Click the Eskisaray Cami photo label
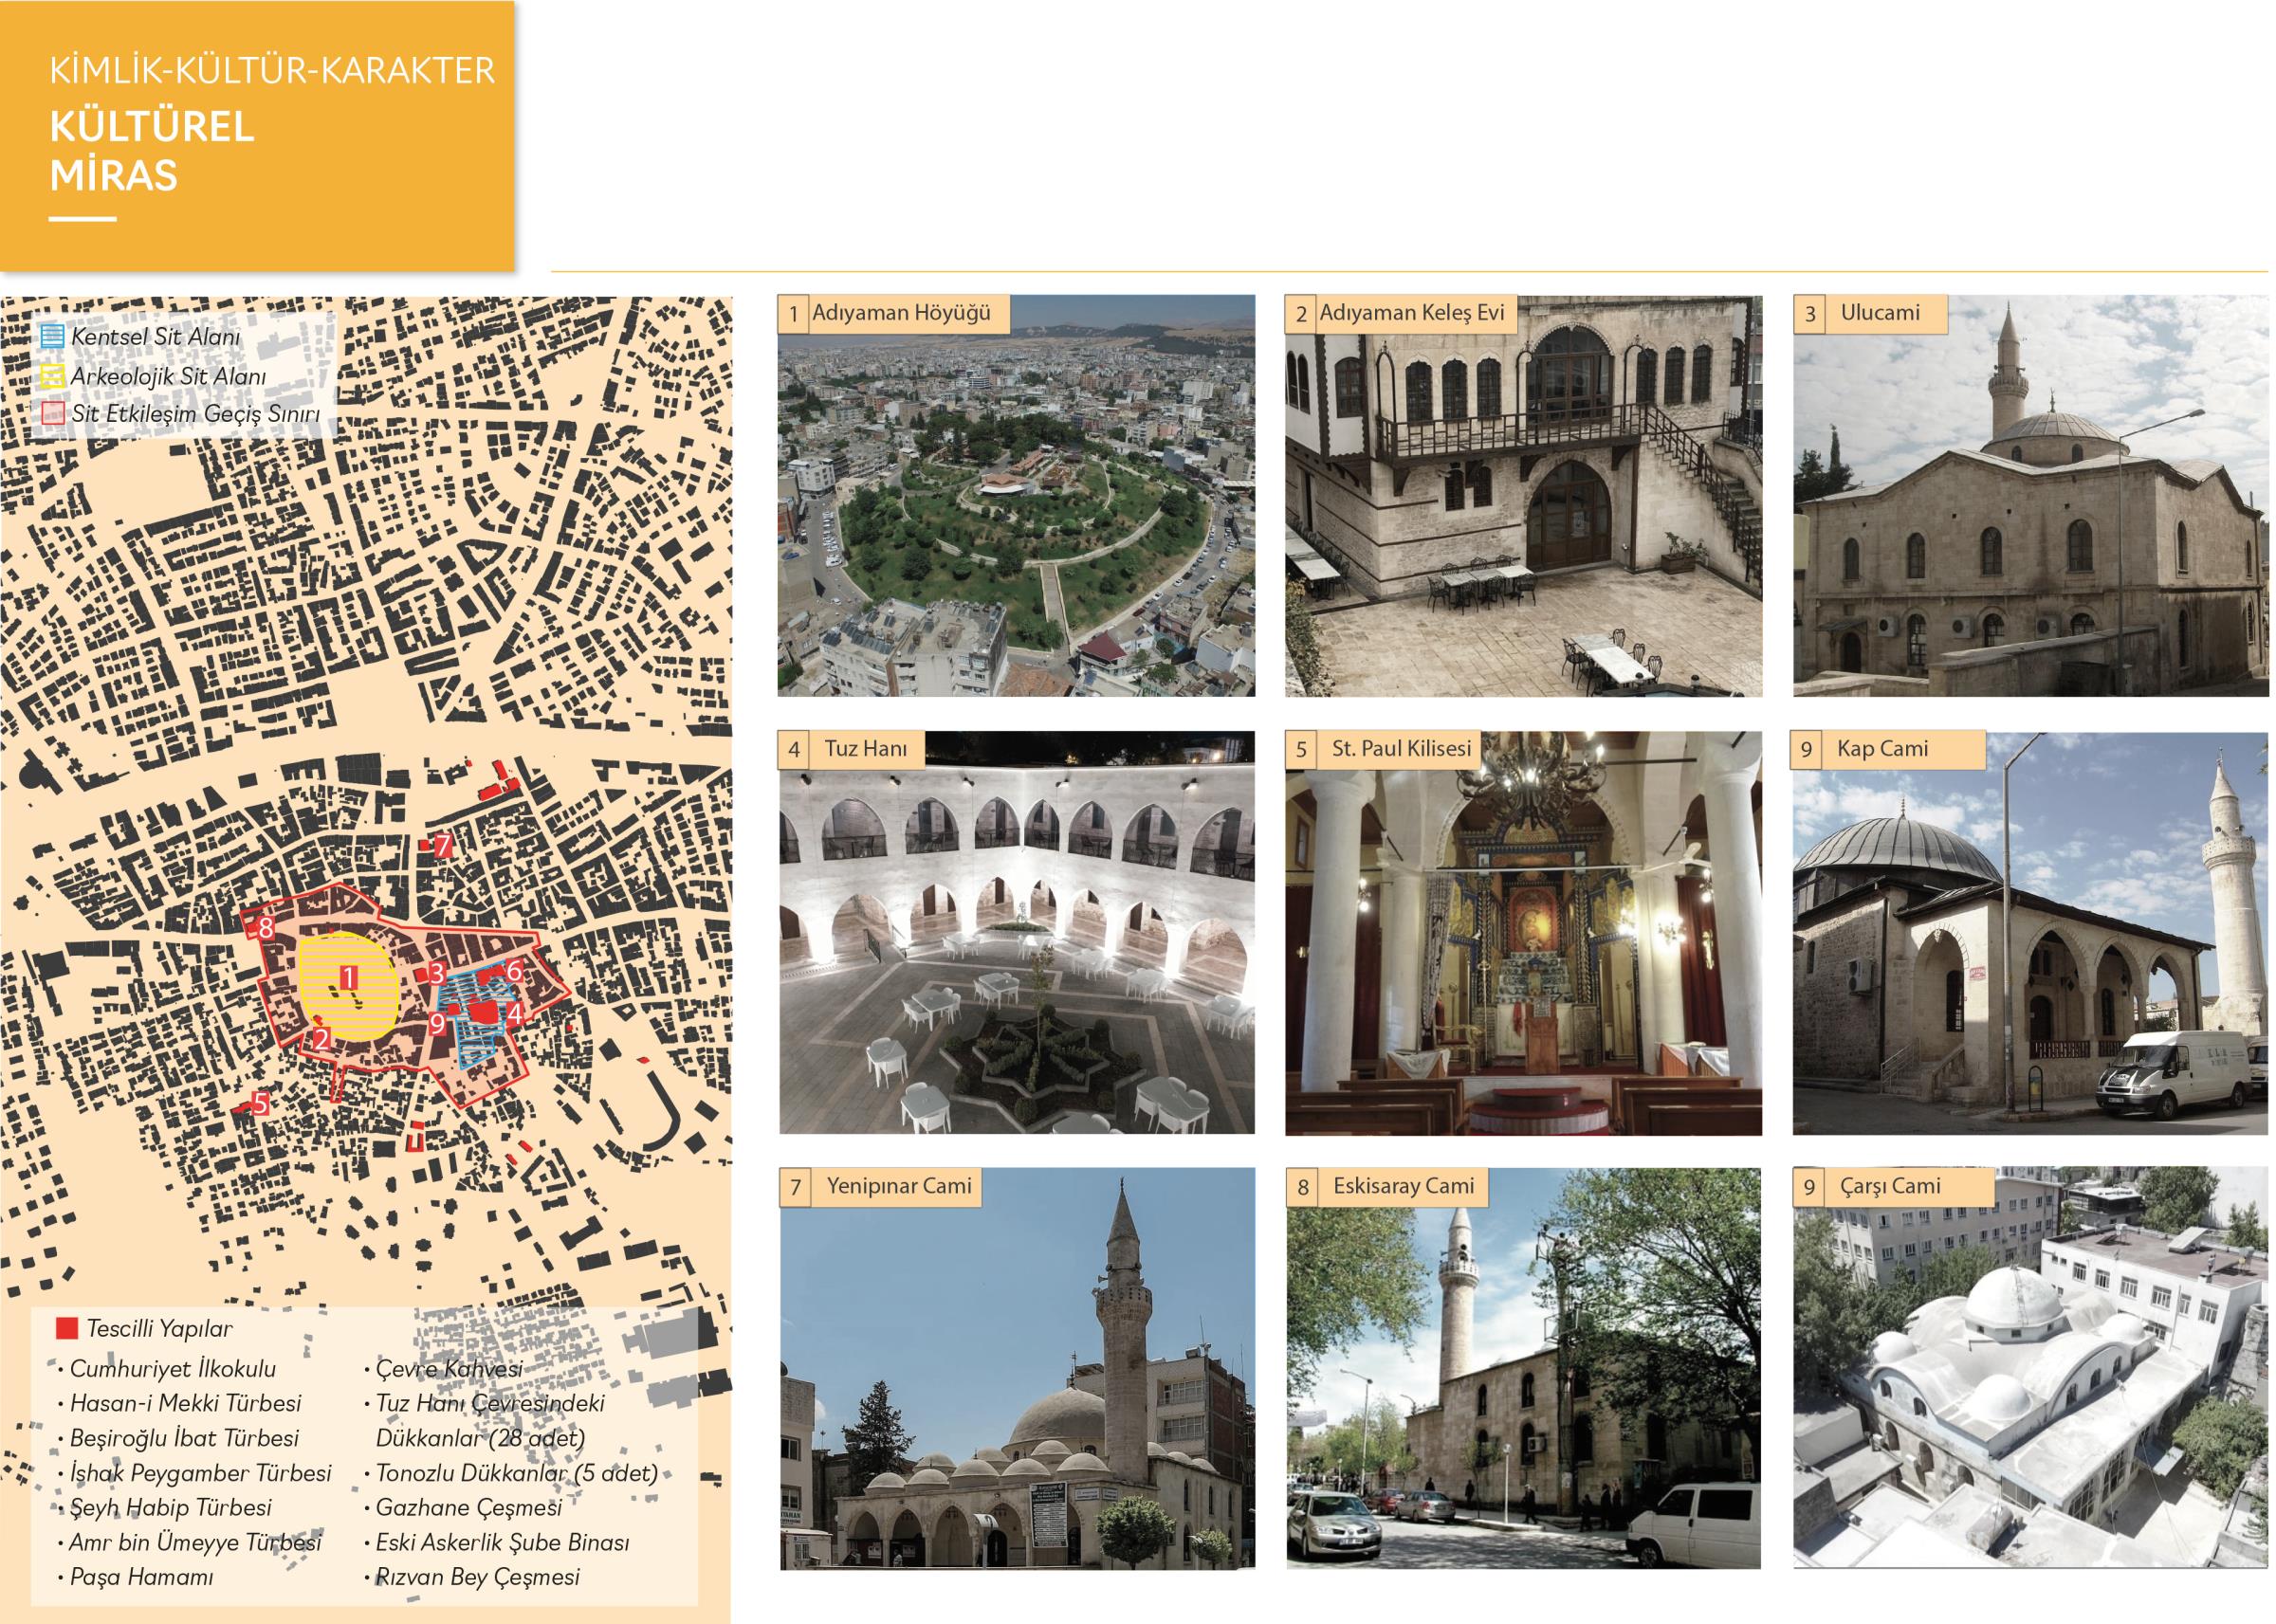The width and height of the screenshot is (2276, 1624). [1402, 1187]
